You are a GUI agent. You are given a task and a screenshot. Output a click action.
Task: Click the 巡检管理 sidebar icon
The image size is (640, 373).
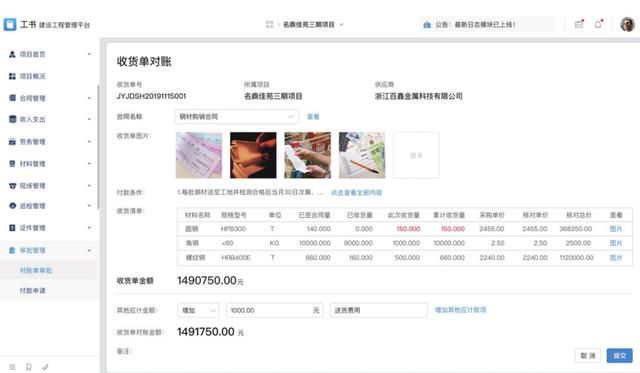pos(12,206)
